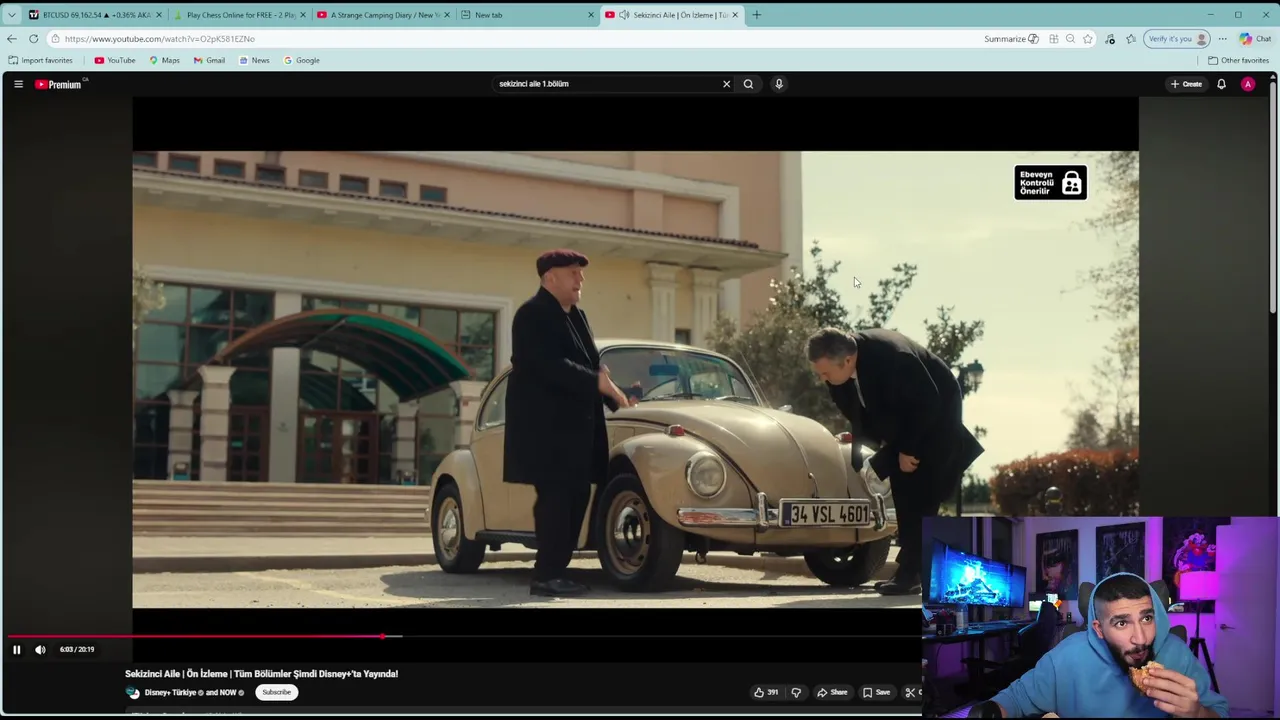Close the Play Chess Online tab
This screenshot has width=1280, height=720.
[x=302, y=15]
